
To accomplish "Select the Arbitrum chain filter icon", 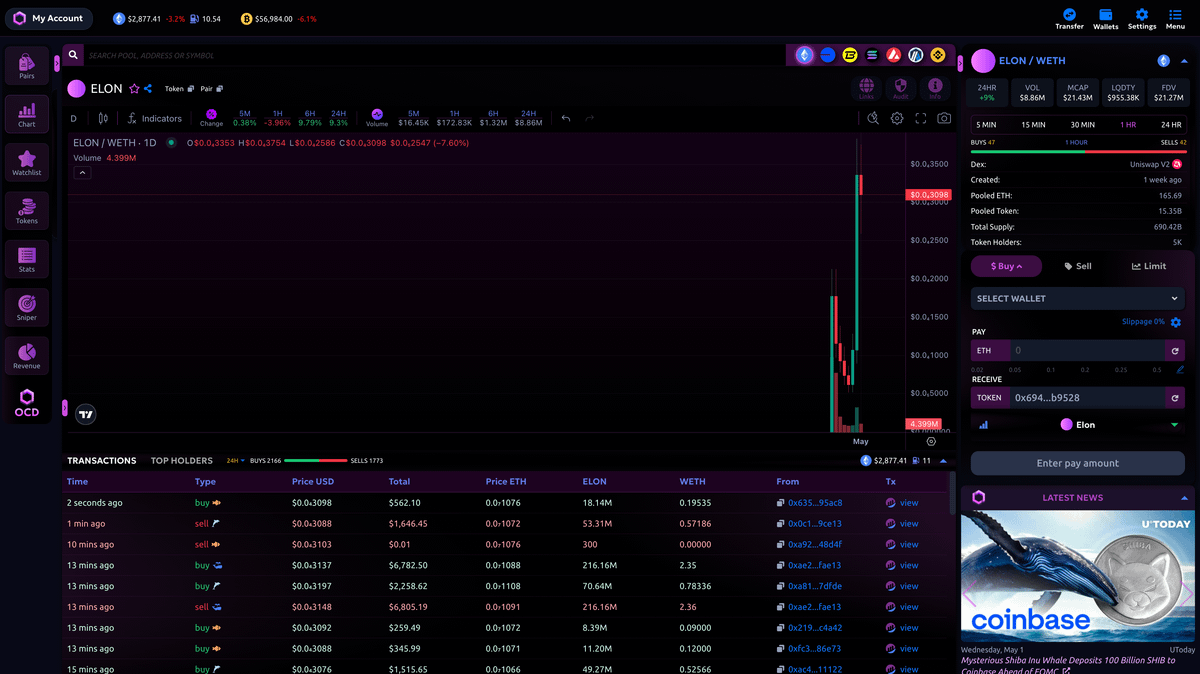I will pos(916,55).
